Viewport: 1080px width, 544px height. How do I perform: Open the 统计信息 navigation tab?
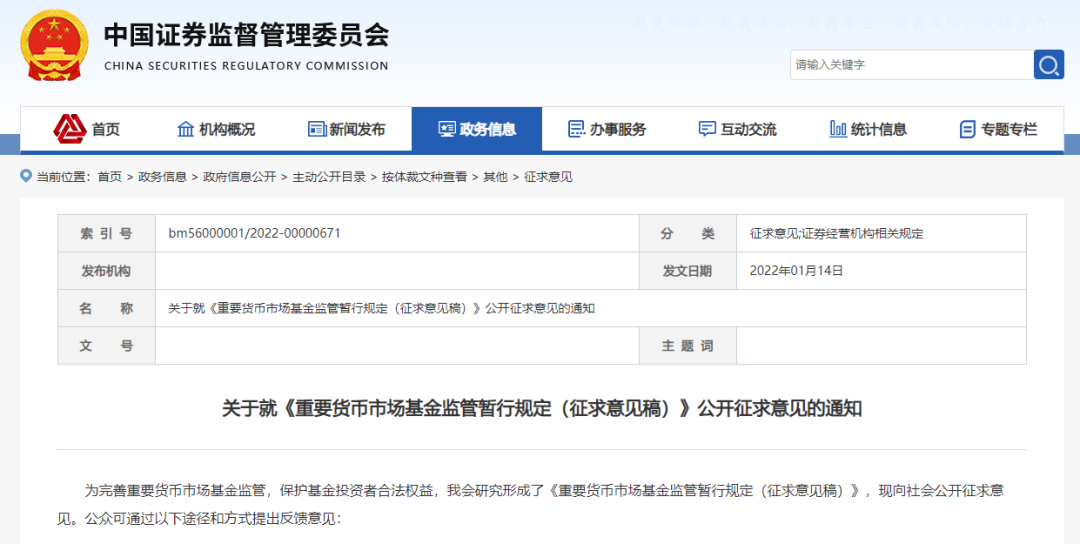(868, 129)
